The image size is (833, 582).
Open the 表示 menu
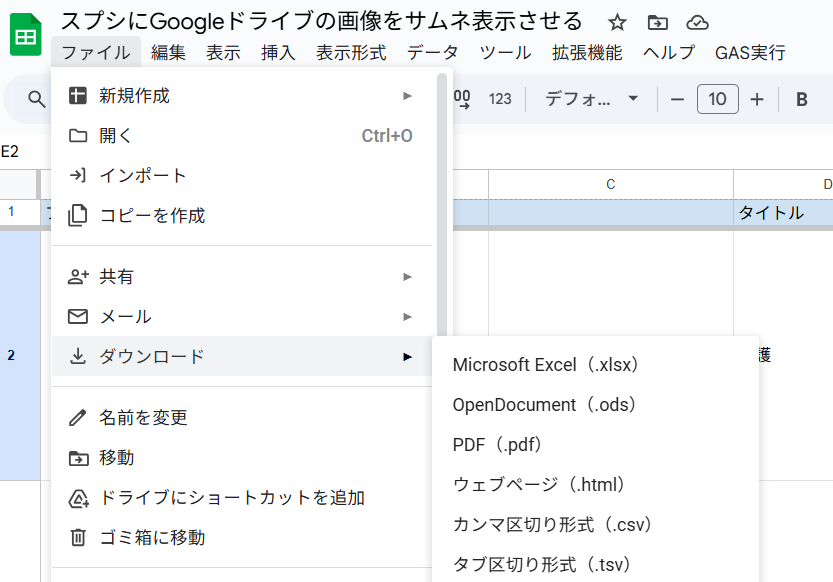[223, 53]
